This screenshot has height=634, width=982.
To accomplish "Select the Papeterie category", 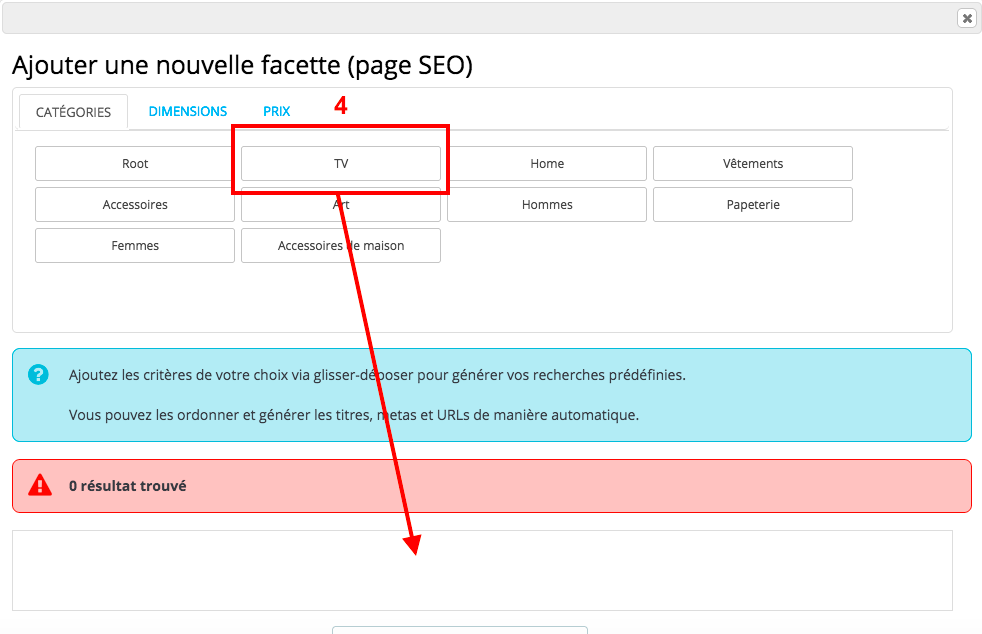I will [x=752, y=204].
